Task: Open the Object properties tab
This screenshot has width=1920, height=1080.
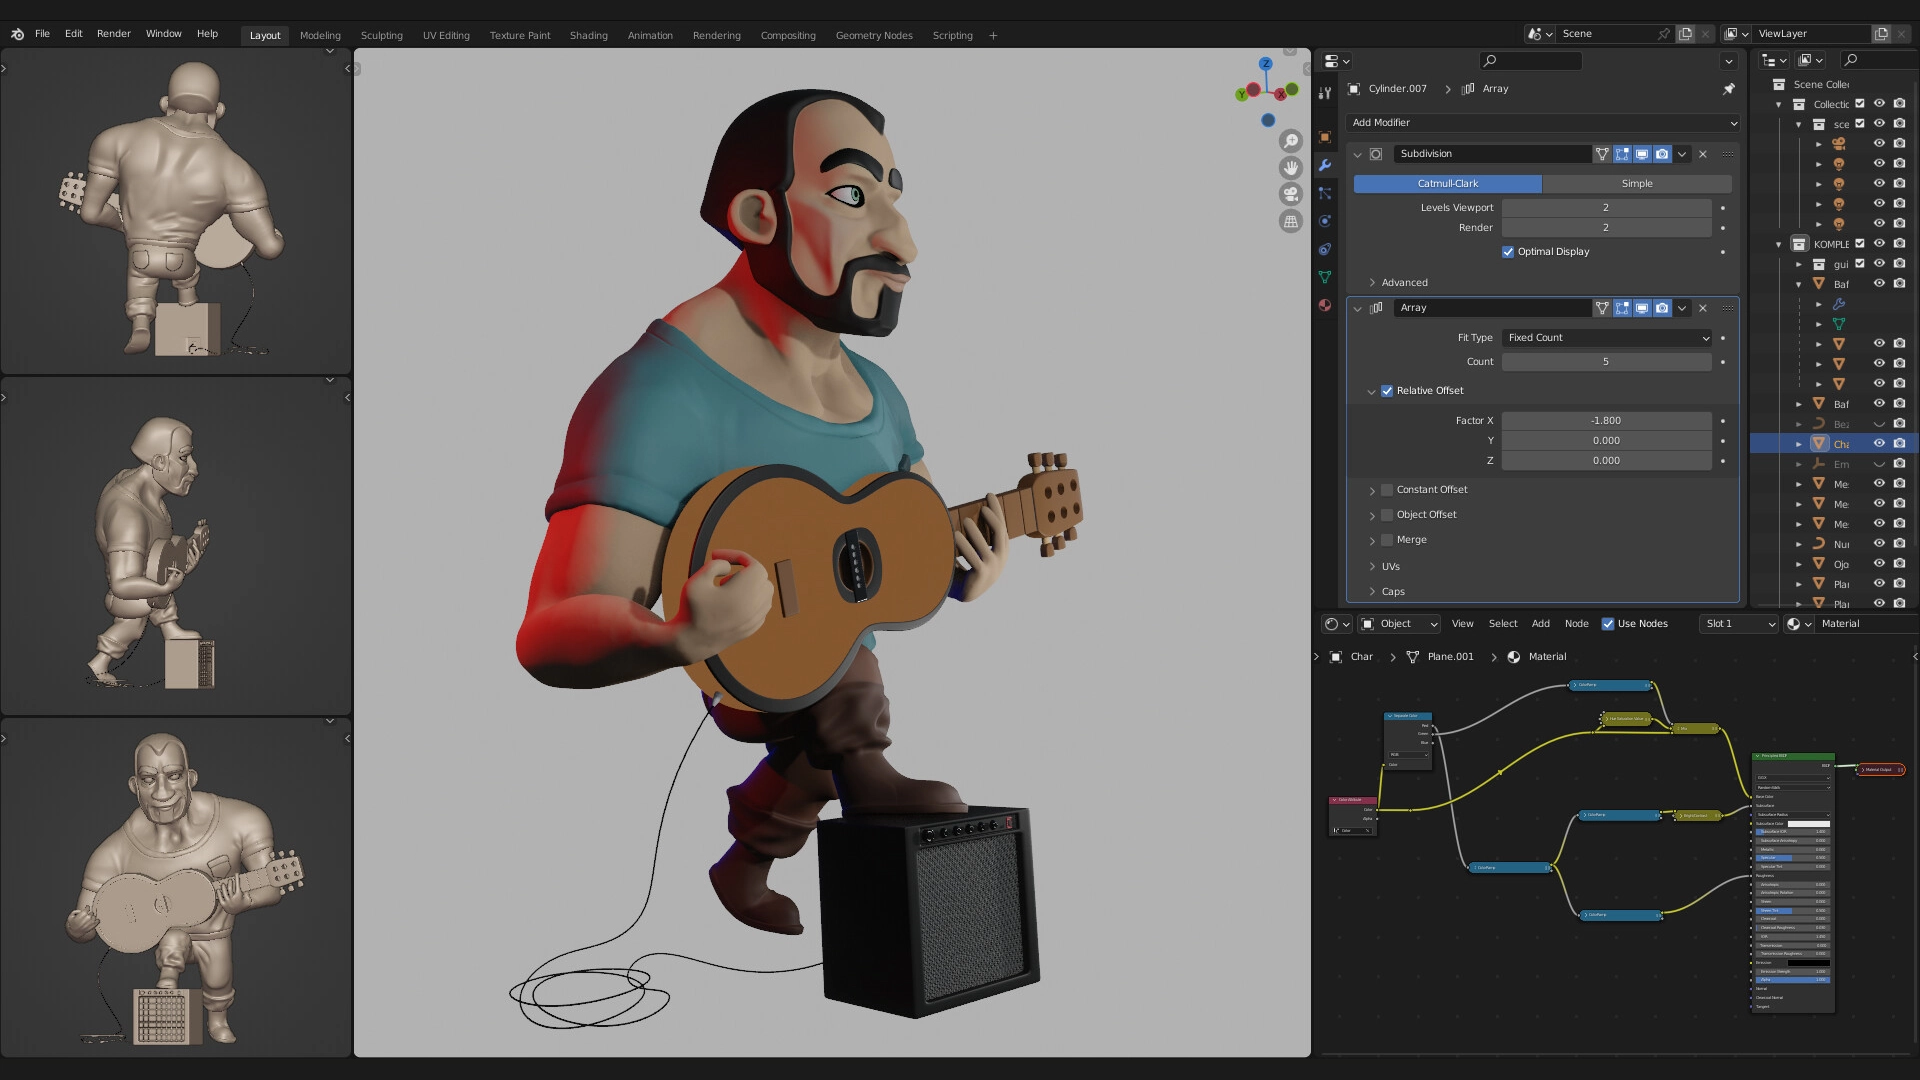Action: tap(1325, 137)
